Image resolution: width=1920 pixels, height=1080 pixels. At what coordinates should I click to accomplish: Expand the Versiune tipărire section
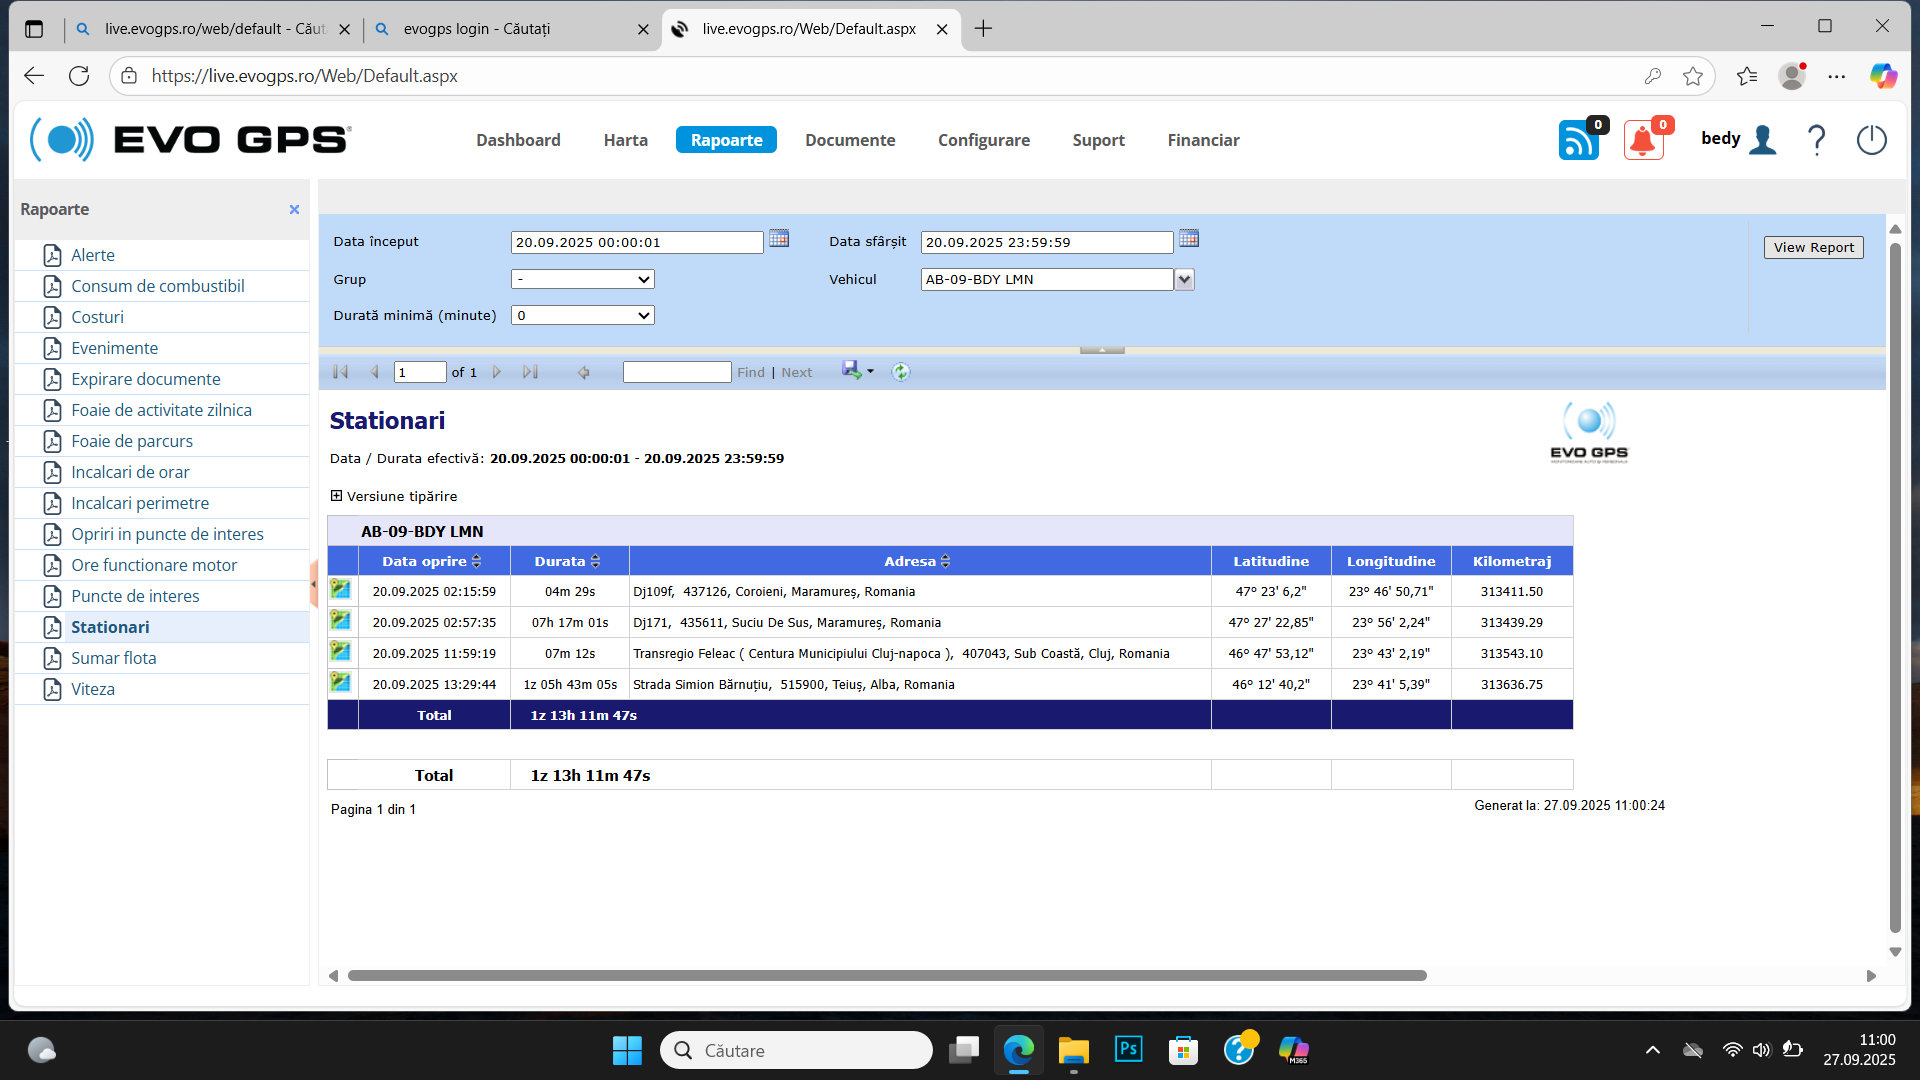(x=336, y=496)
